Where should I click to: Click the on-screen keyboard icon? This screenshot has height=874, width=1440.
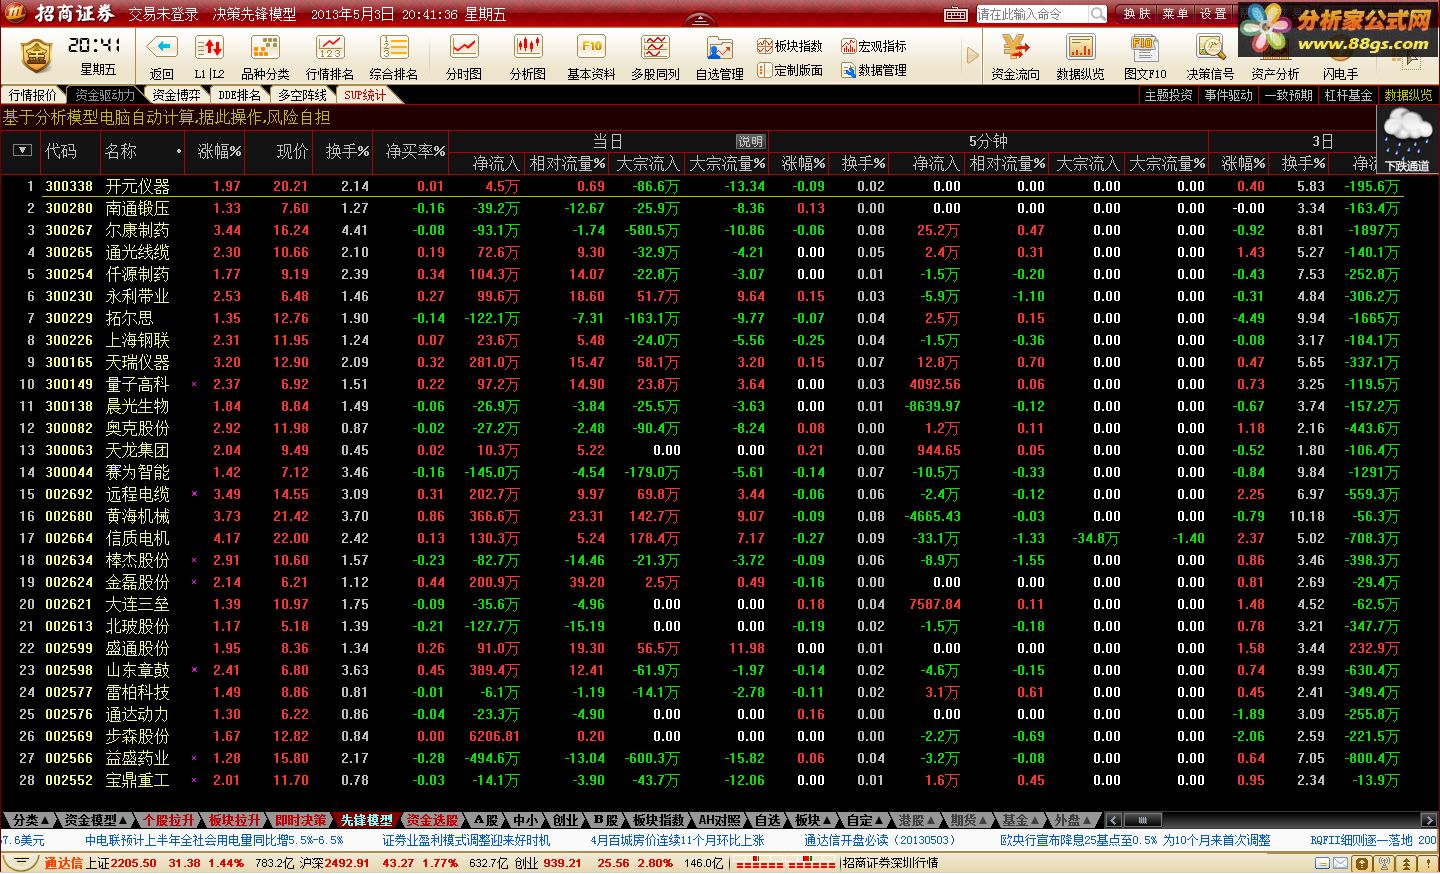point(956,14)
